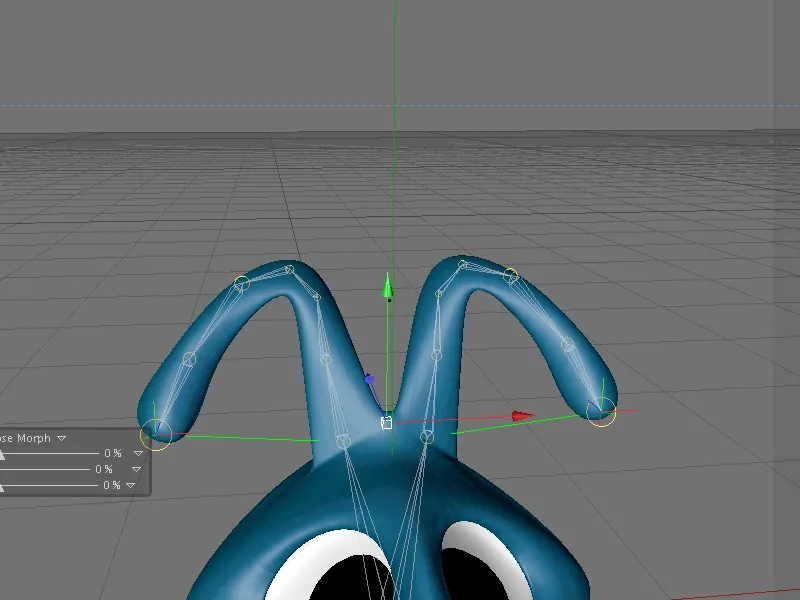Click the red X-axis arrow handle
The image size is (800, 600).
522,416
